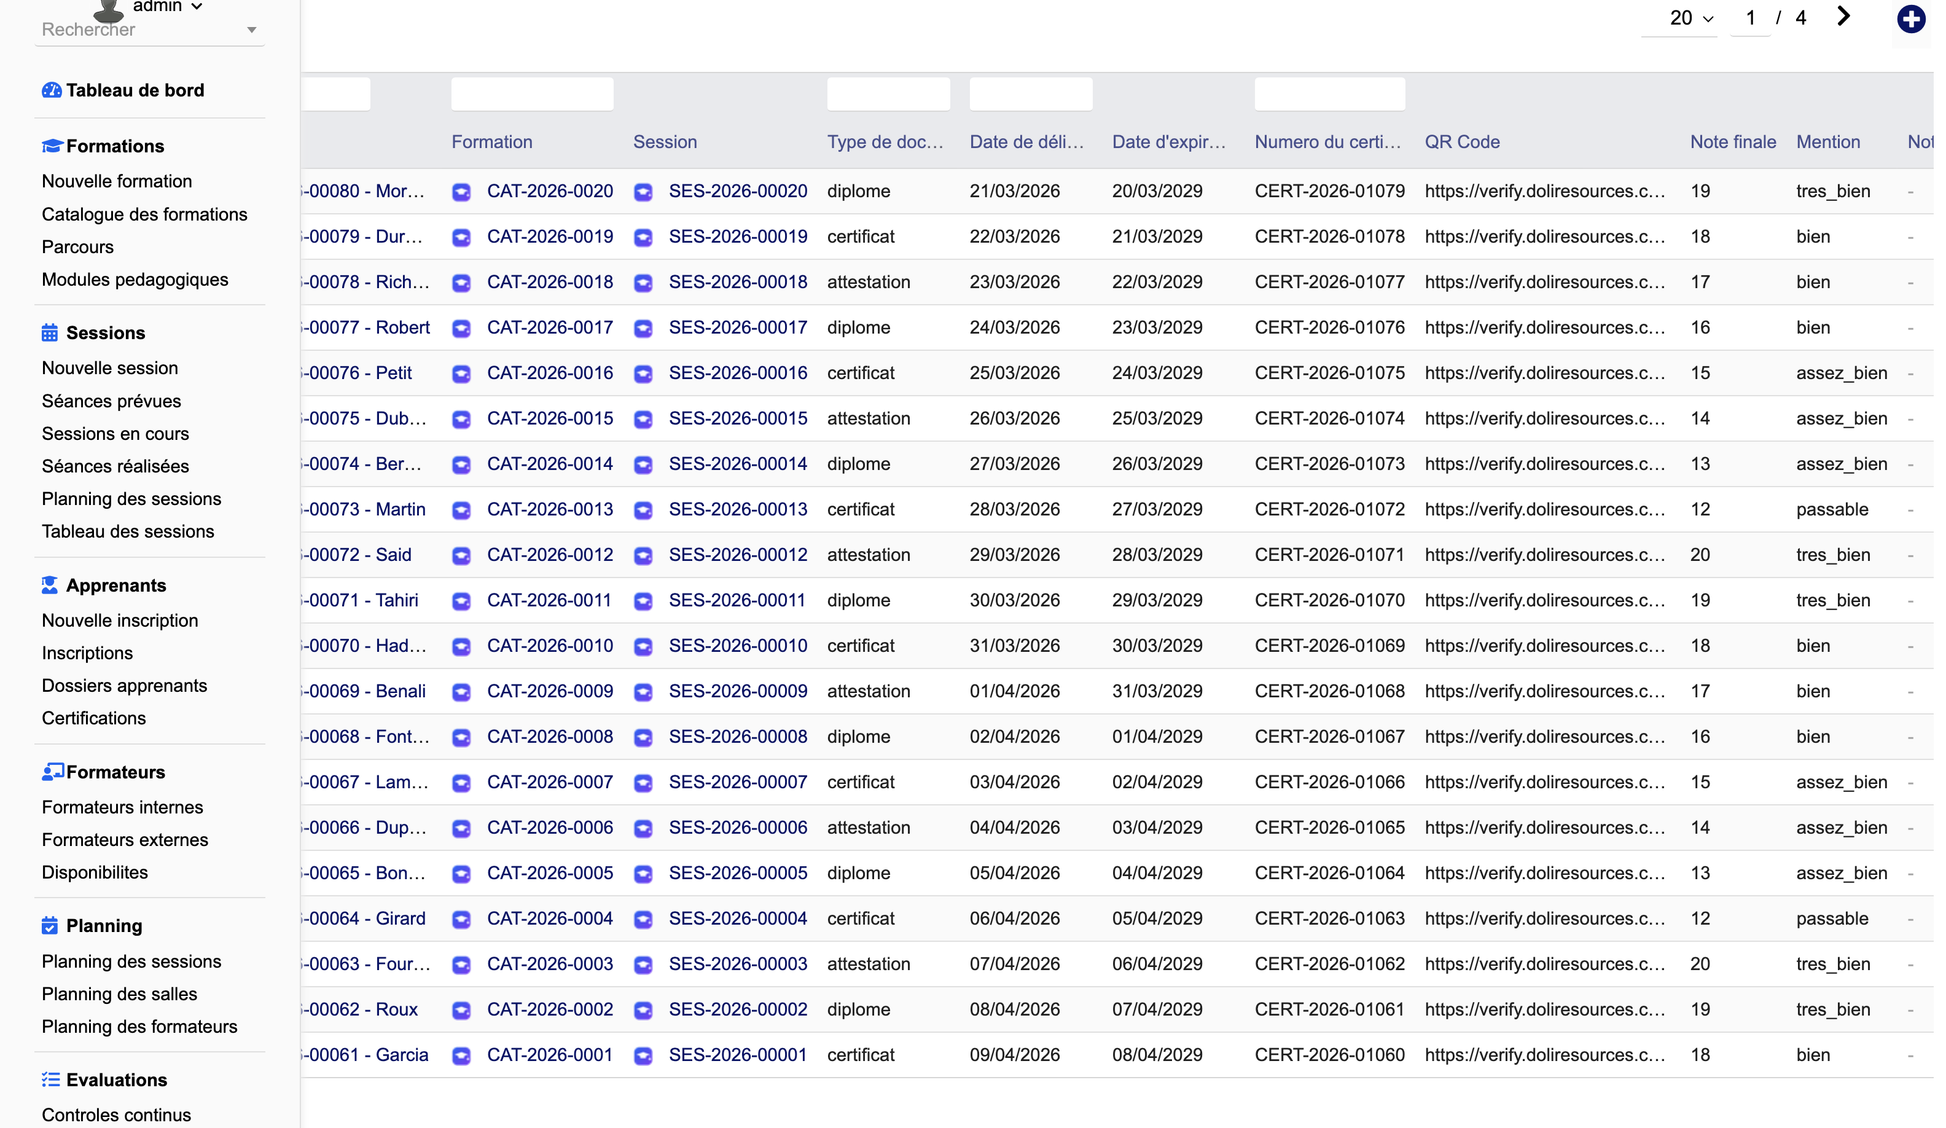Click formation icon beside CAT-2026-0001
This screenshot has height=1128, width=1946.
(x=461, y=1056)
